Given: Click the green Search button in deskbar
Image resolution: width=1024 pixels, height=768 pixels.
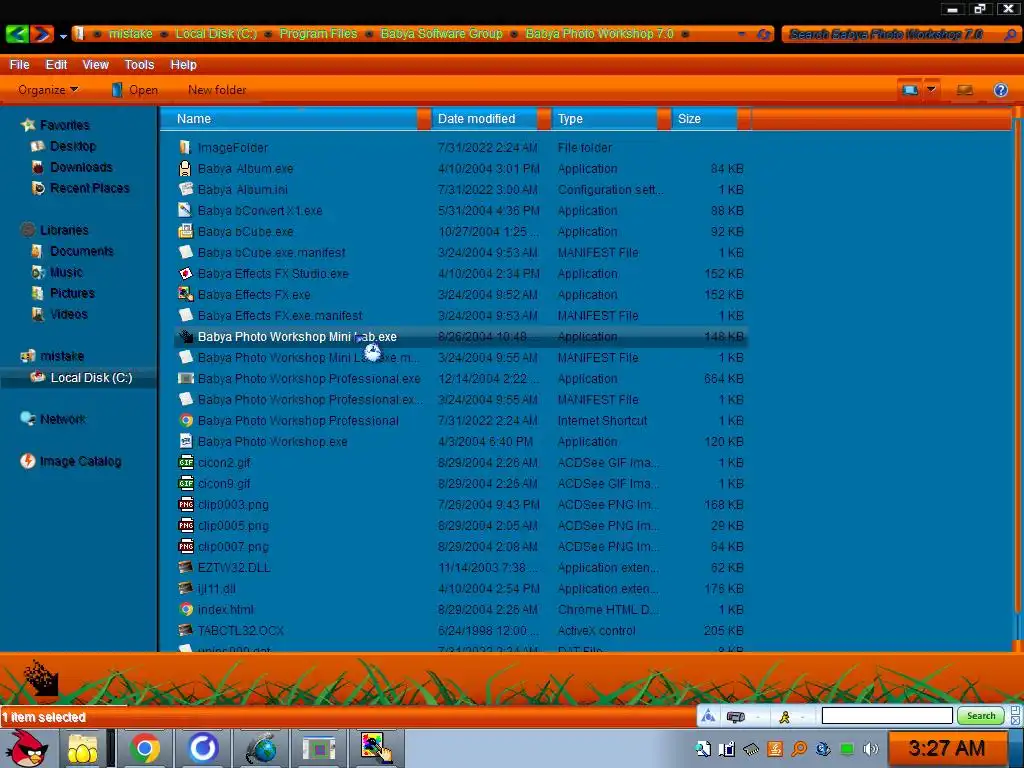Looking at the screenshot, I should coord(981,716).
